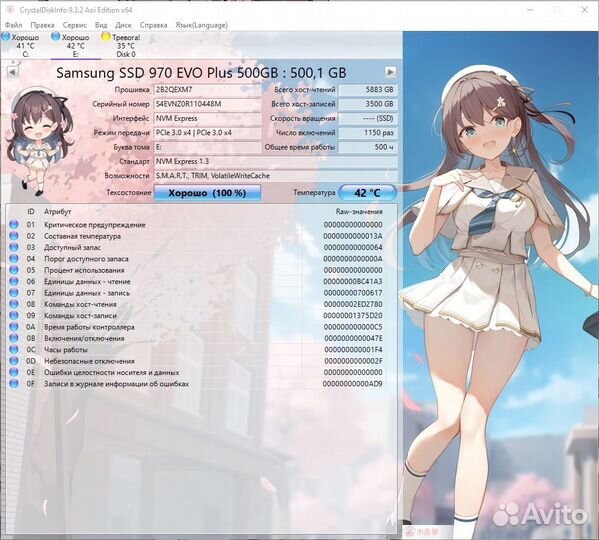Open the Файл menu
The height and width of the screenshot is (540, 599).
[13, 25]
